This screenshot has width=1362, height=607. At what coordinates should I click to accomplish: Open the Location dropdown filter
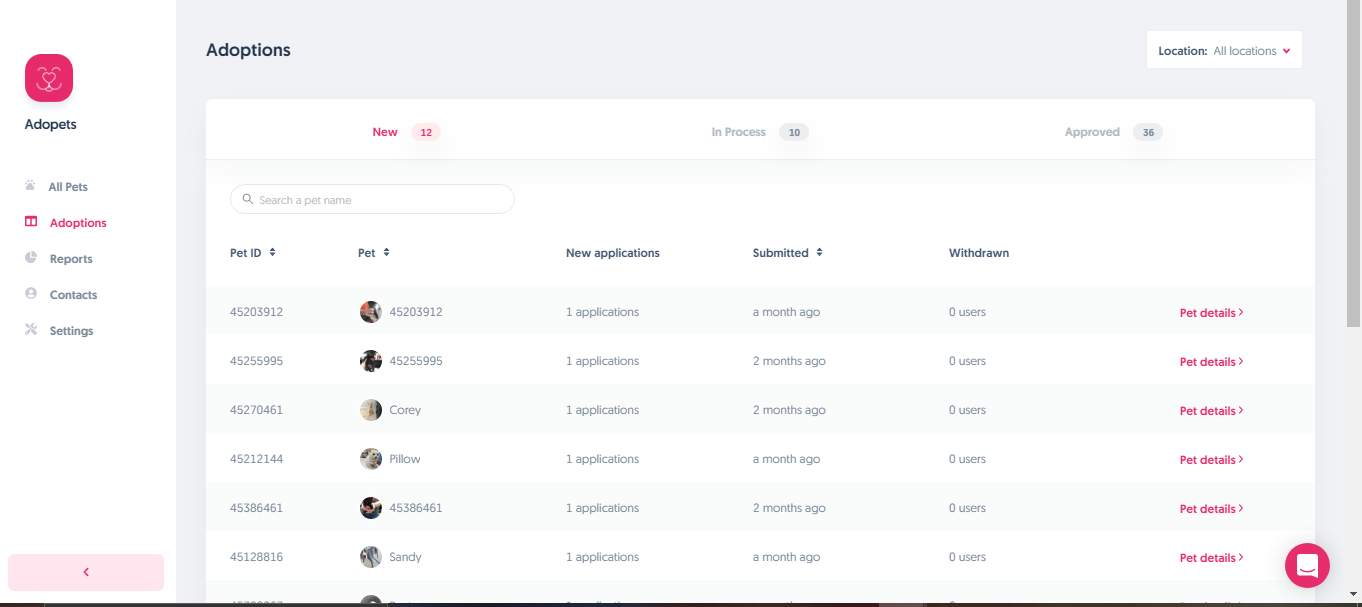point(1224,50)
